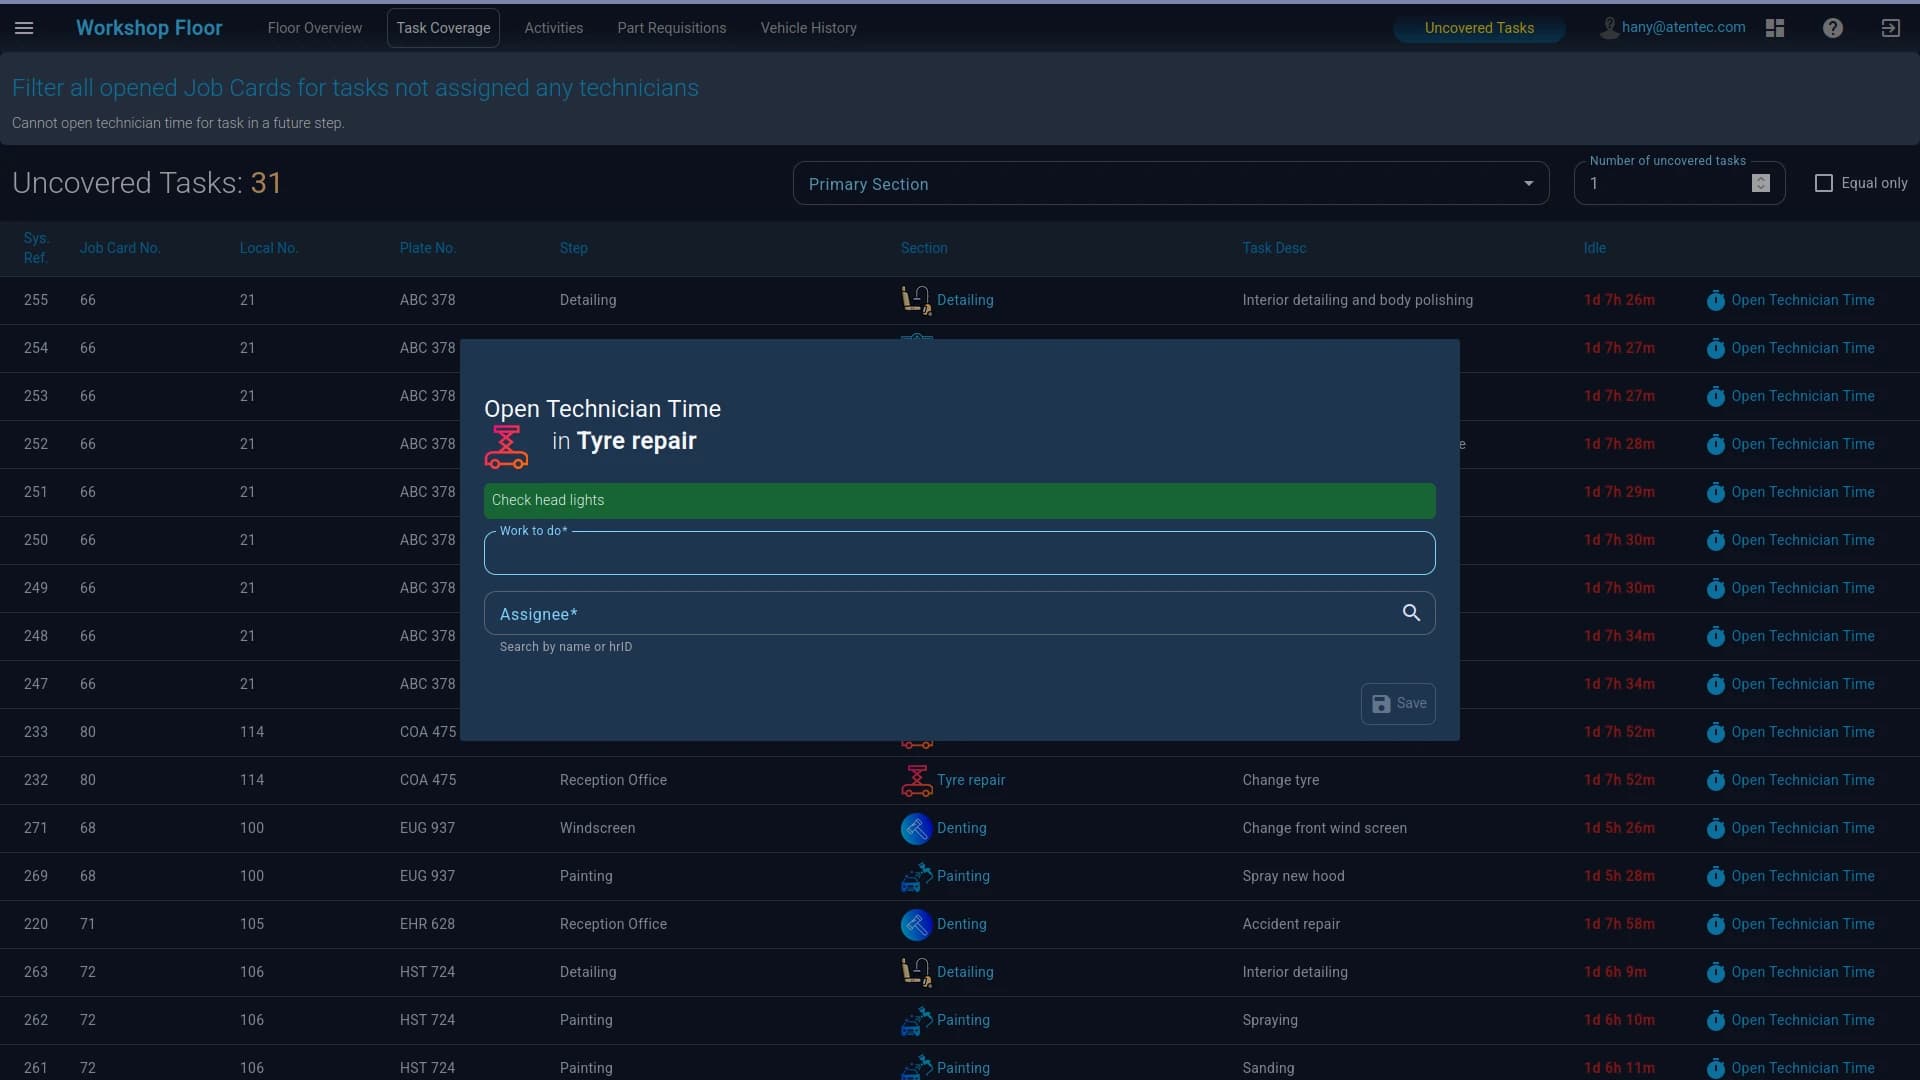Viewport: 1920px width, 1080px height.
Task: Open Part Requisitions tab
Action: (672, 28)
